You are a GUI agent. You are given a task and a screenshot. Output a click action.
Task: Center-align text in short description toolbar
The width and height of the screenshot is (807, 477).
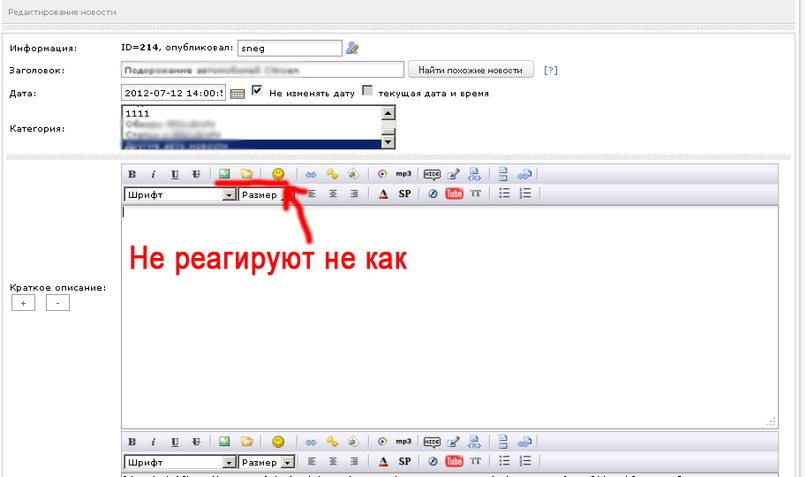click(333, 193)
